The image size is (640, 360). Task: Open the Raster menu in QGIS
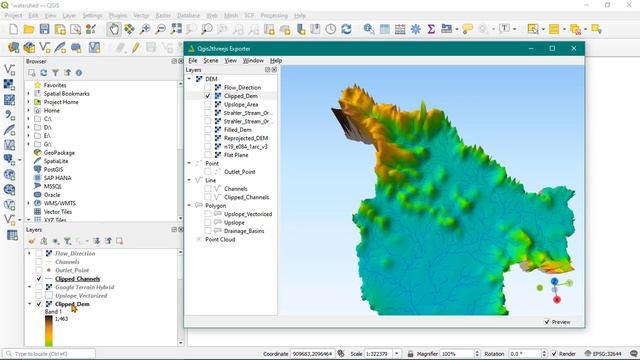click(163, 16)
